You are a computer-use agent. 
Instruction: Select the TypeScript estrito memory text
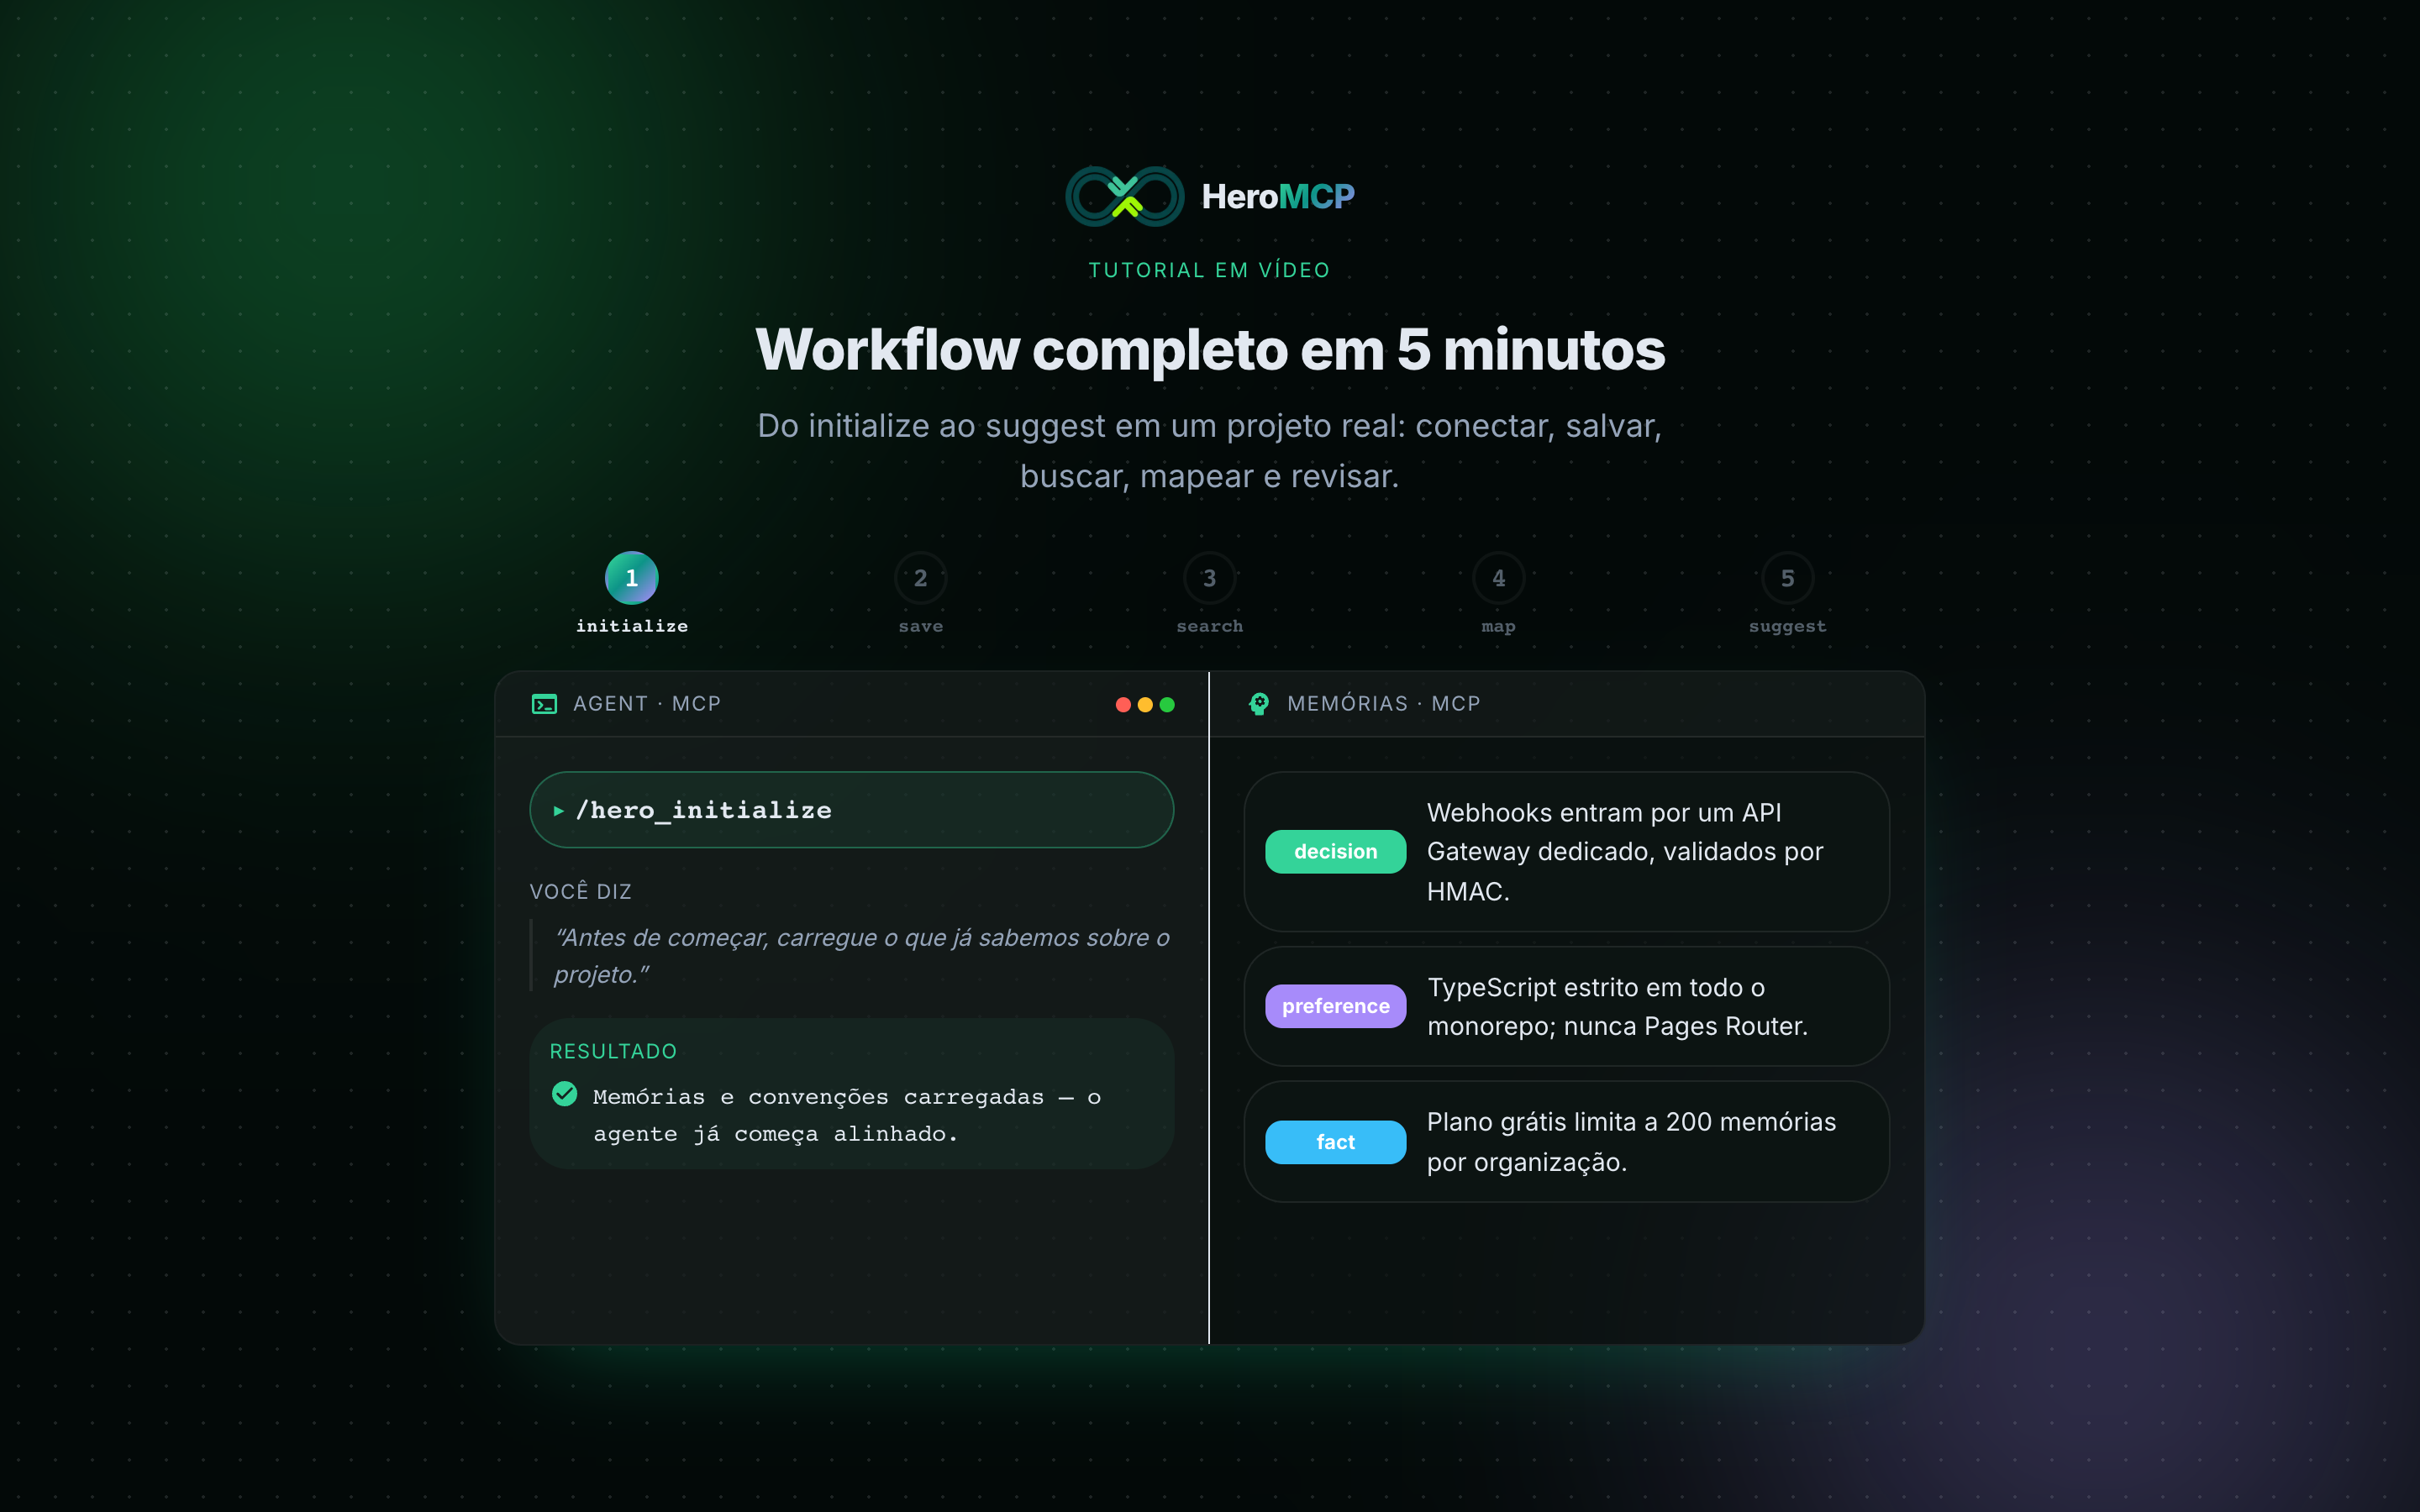pos(1618,1007)
